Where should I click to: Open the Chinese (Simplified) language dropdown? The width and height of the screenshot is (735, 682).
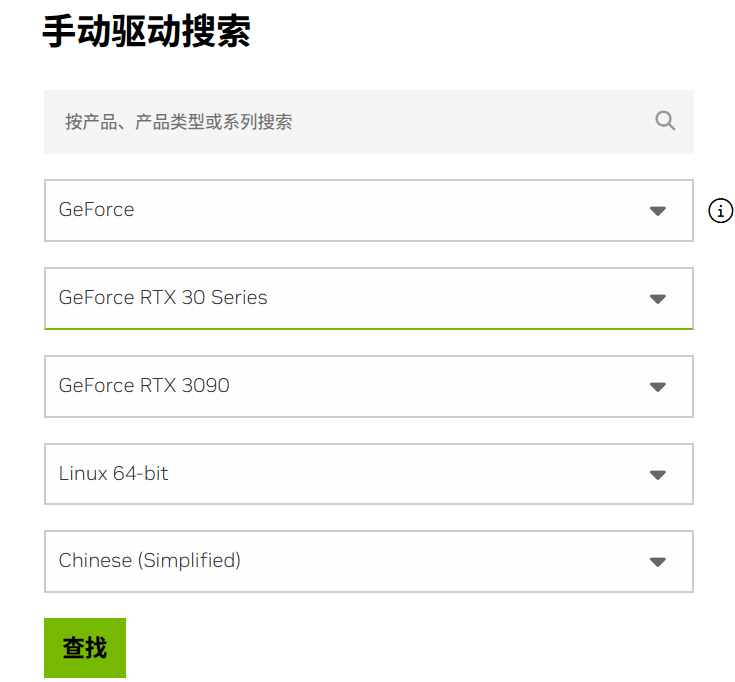coord(369,562)
